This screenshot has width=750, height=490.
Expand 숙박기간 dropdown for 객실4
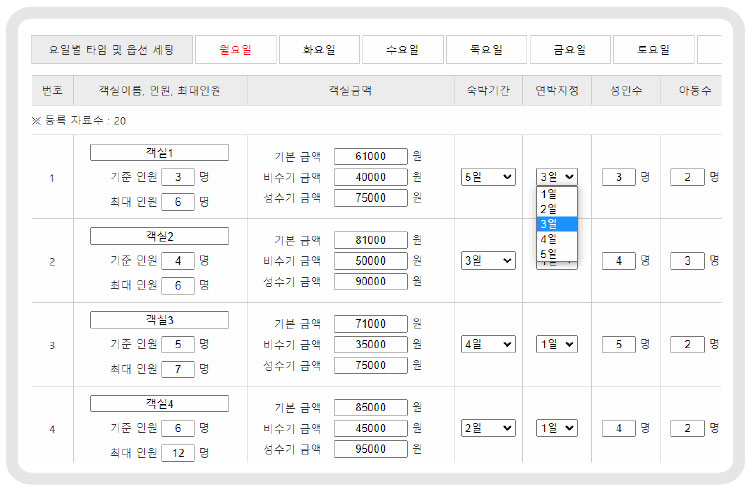tap(488, 428)
